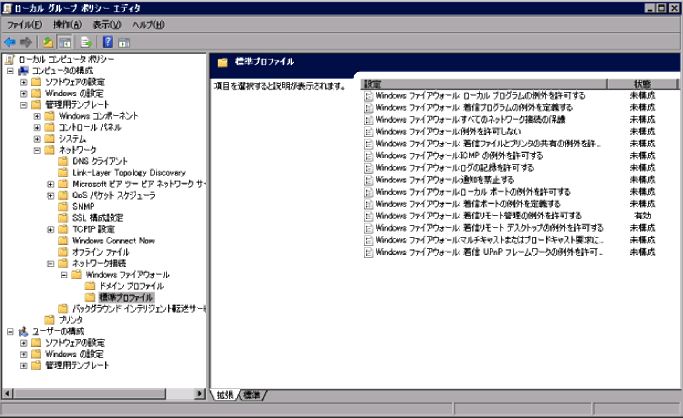Open the Help toolbar icon
The width and height of the screenshot is (683, 418).
pyautogui.click(x=108, y=42)
